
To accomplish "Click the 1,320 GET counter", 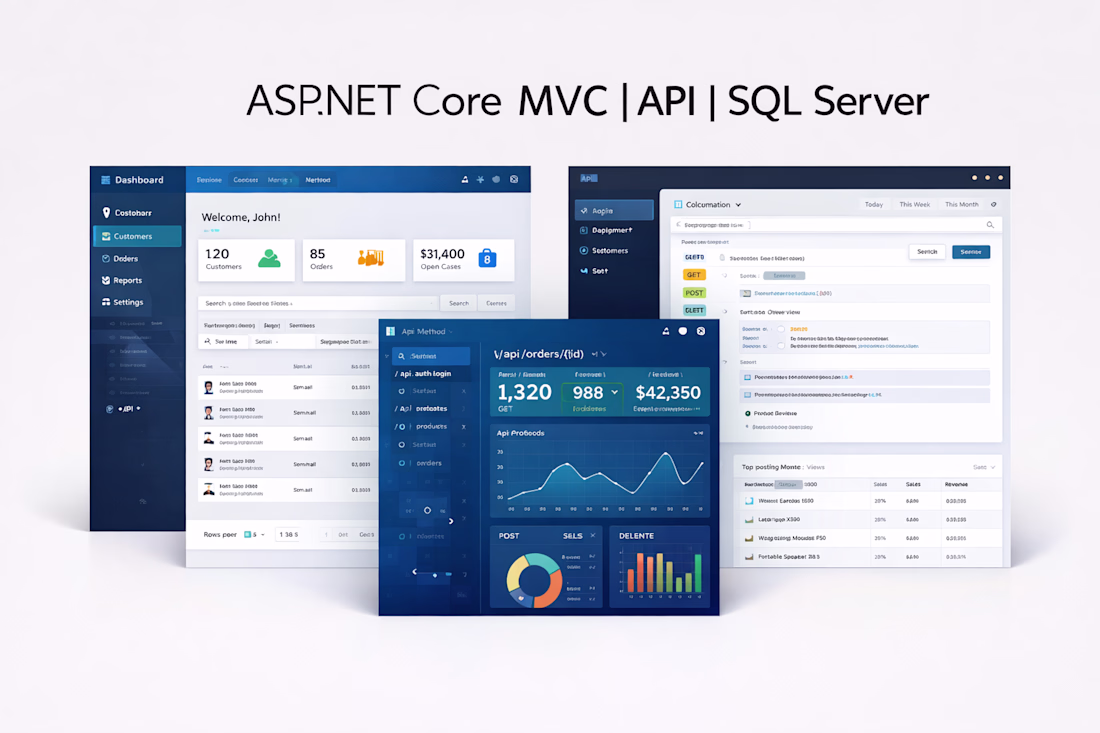I will (x=524, y=393).
